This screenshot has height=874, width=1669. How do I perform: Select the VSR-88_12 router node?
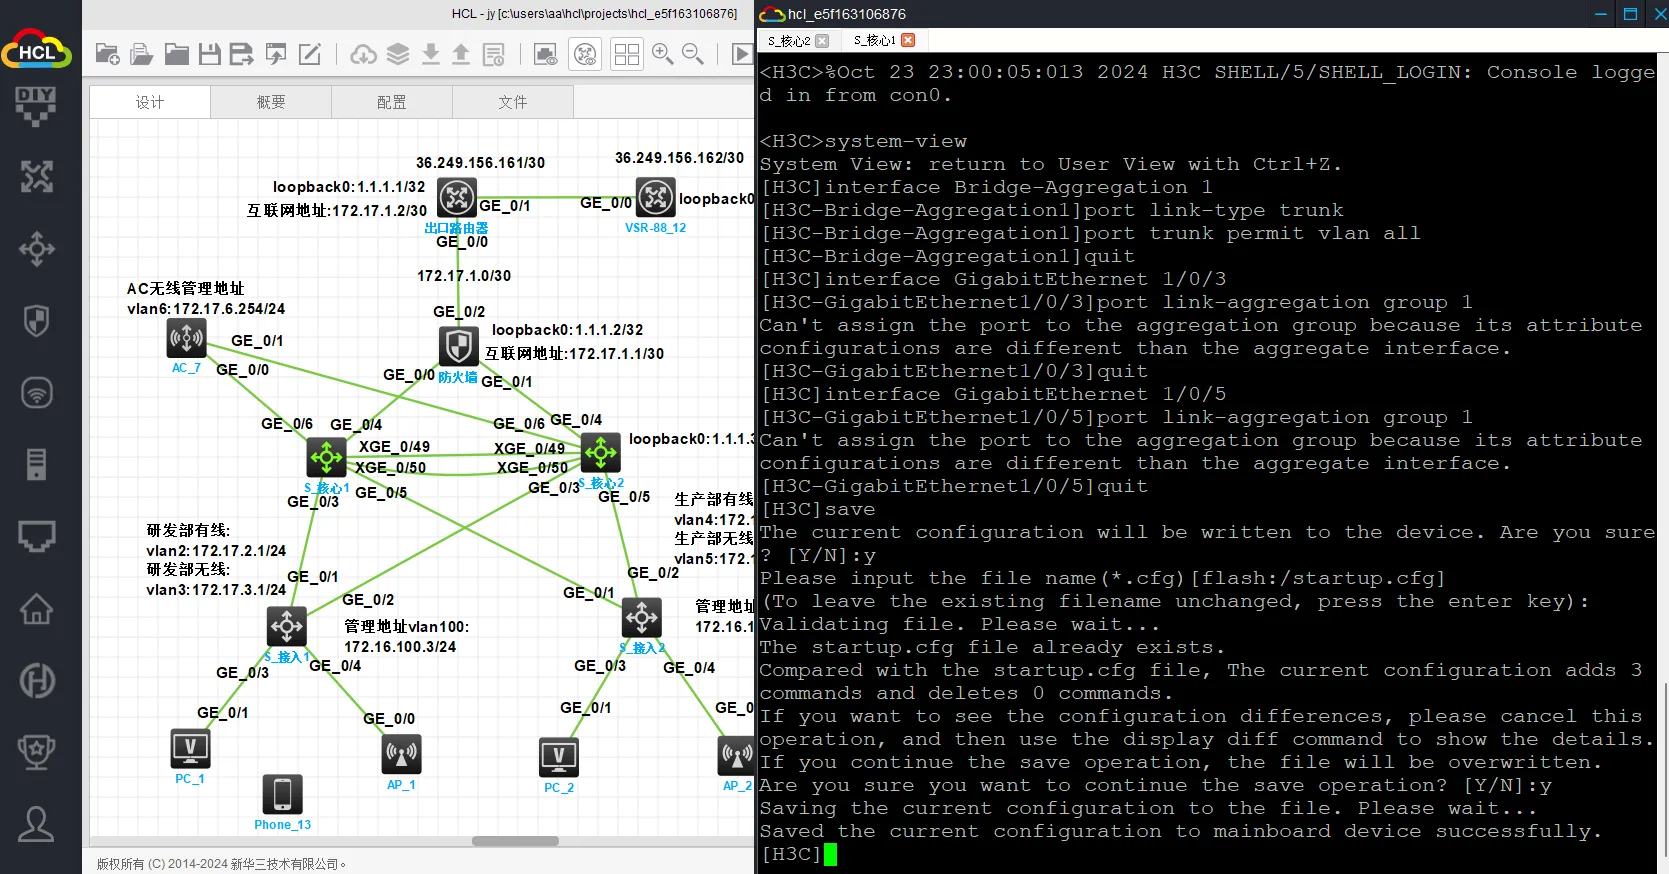(x=655, y=198)
